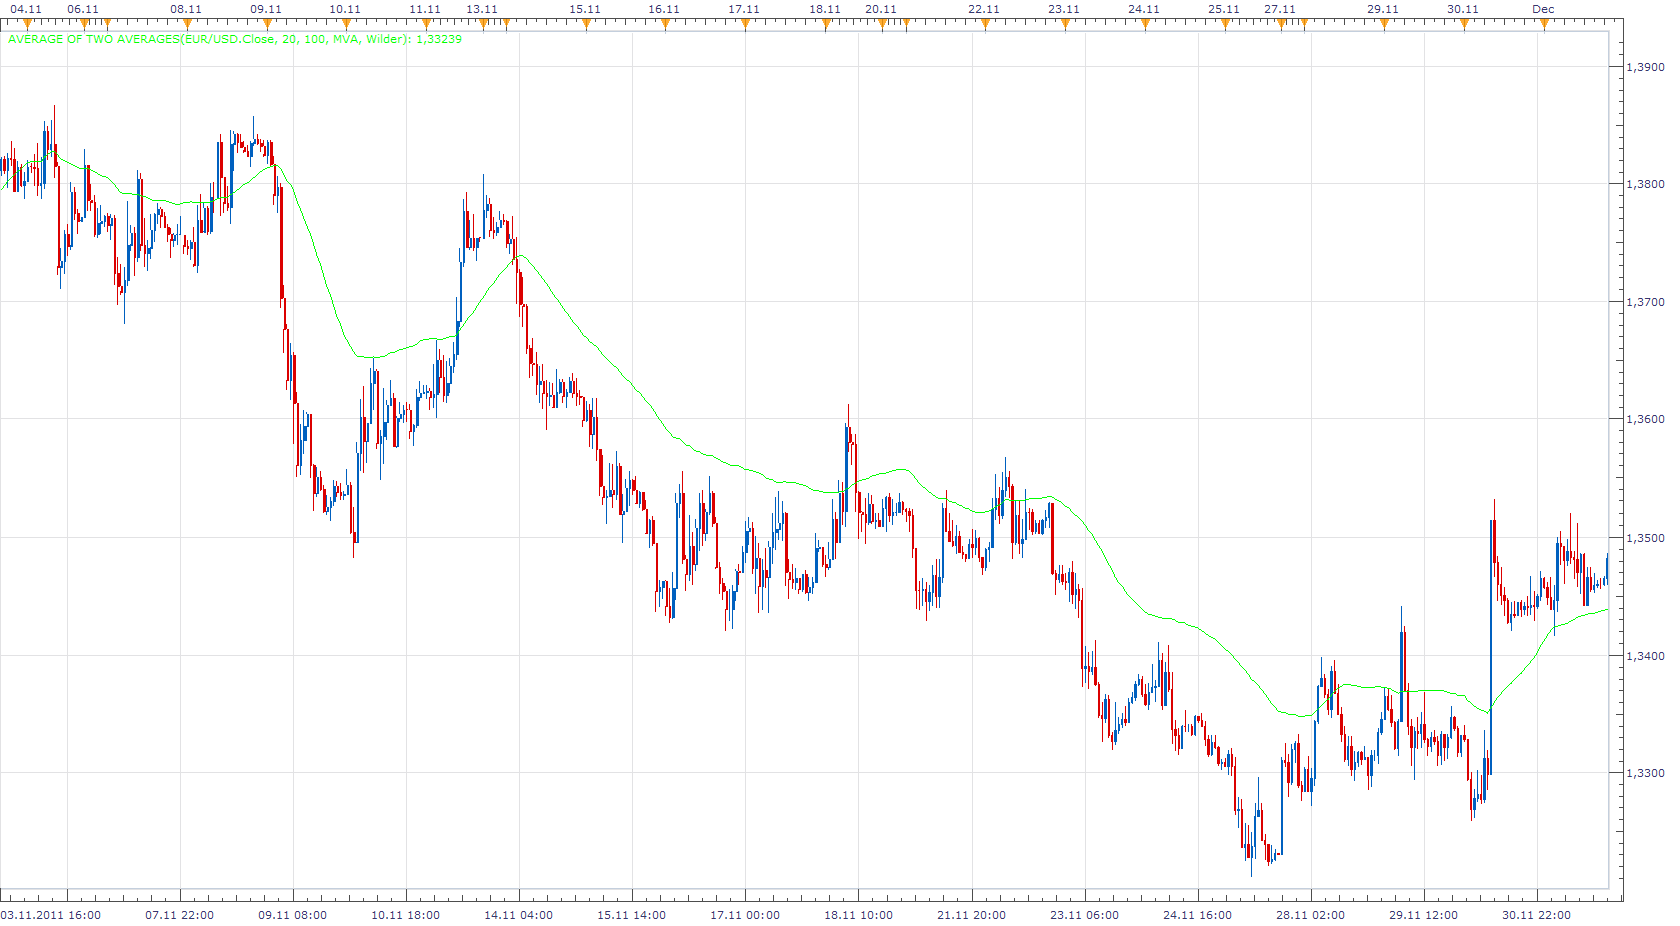This screenshot has height=926, width=1680.
Task: Select the Dec month orange marker
Action: tap(1544, 24)
